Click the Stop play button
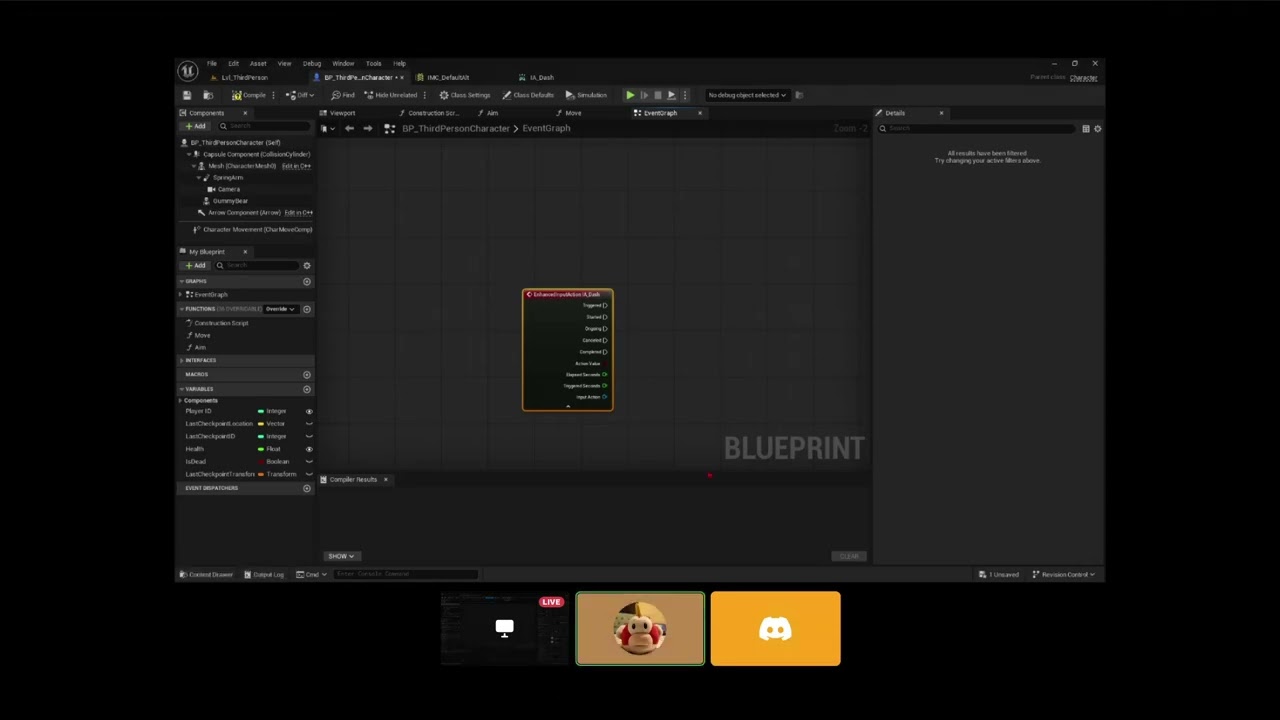Viewport: 1280px width, 720px height. (x=657, y=95)
